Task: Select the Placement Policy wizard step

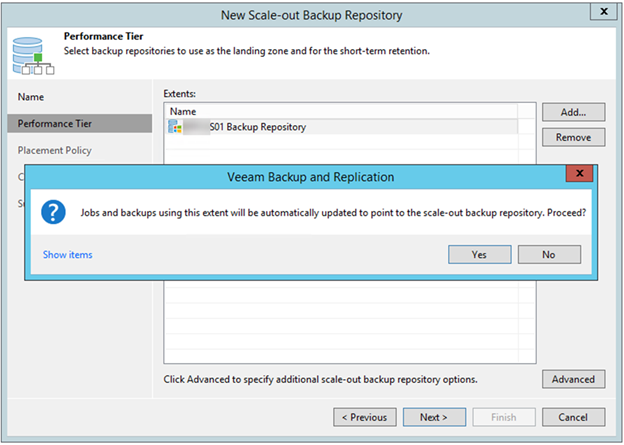Action: [55, 150]
